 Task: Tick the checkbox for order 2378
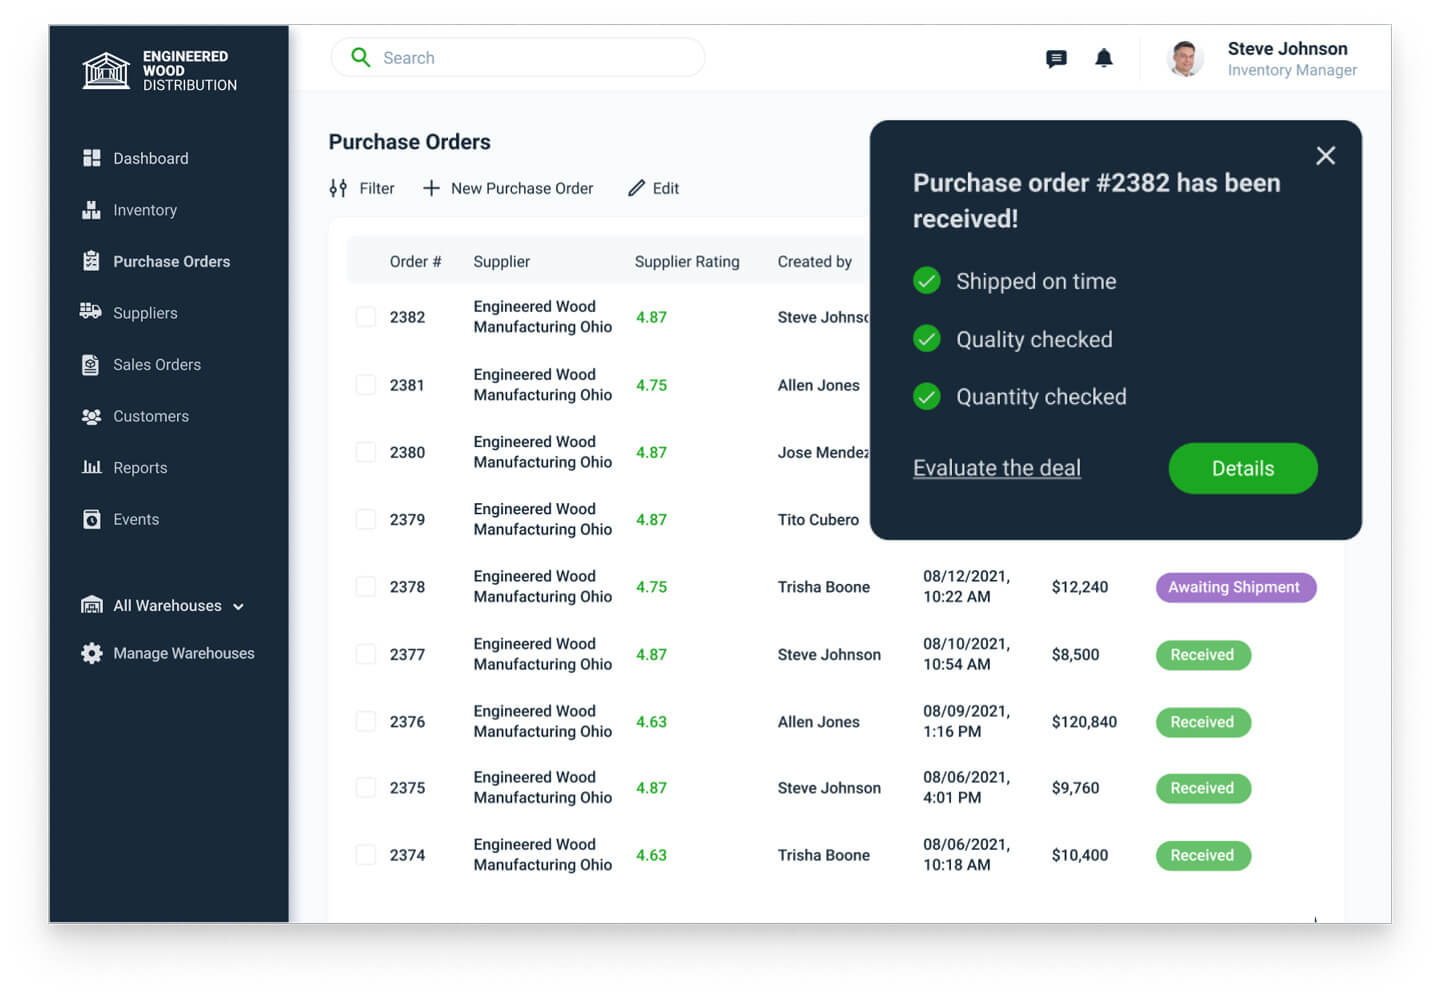(366, 587)
